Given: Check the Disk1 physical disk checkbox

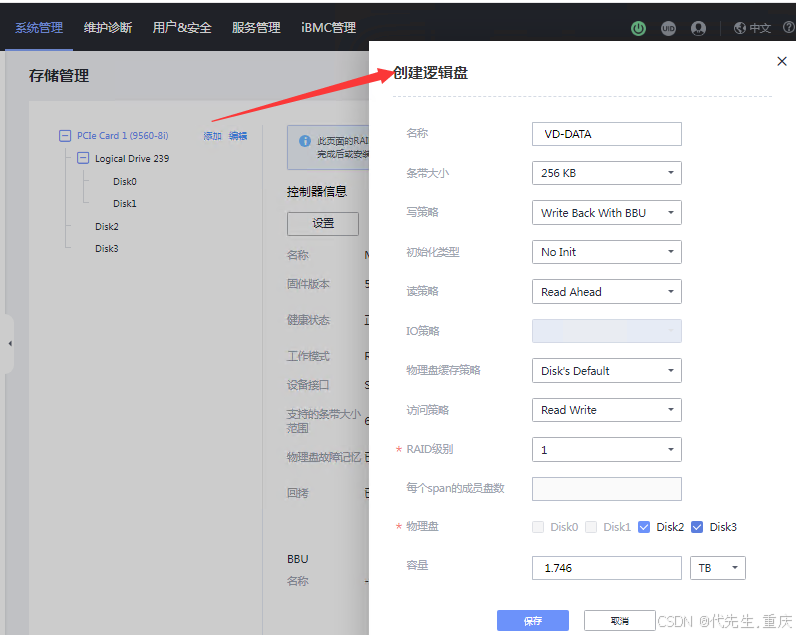Looking at the screenshot, I should (591, 527).
